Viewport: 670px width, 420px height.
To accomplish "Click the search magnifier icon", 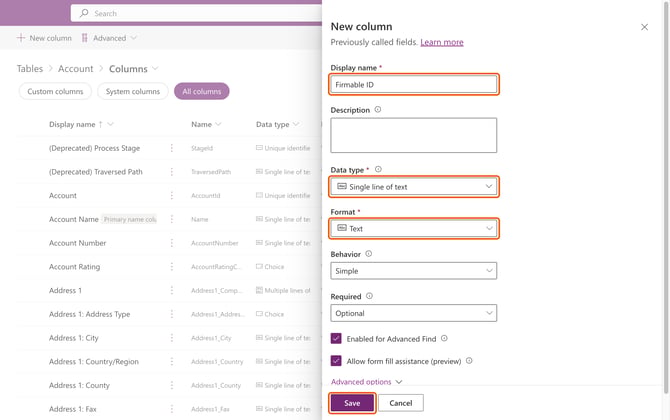I will pos(84,13).
